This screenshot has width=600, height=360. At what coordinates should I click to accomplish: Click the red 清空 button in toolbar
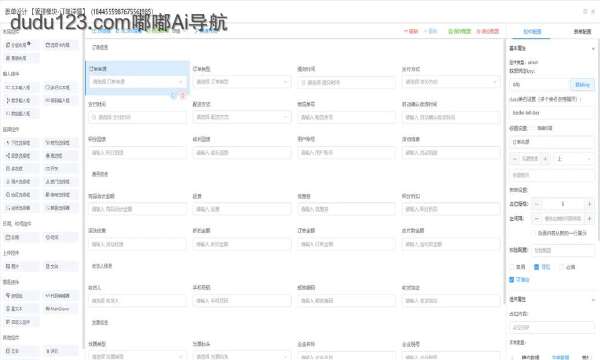tap(411, 31)
